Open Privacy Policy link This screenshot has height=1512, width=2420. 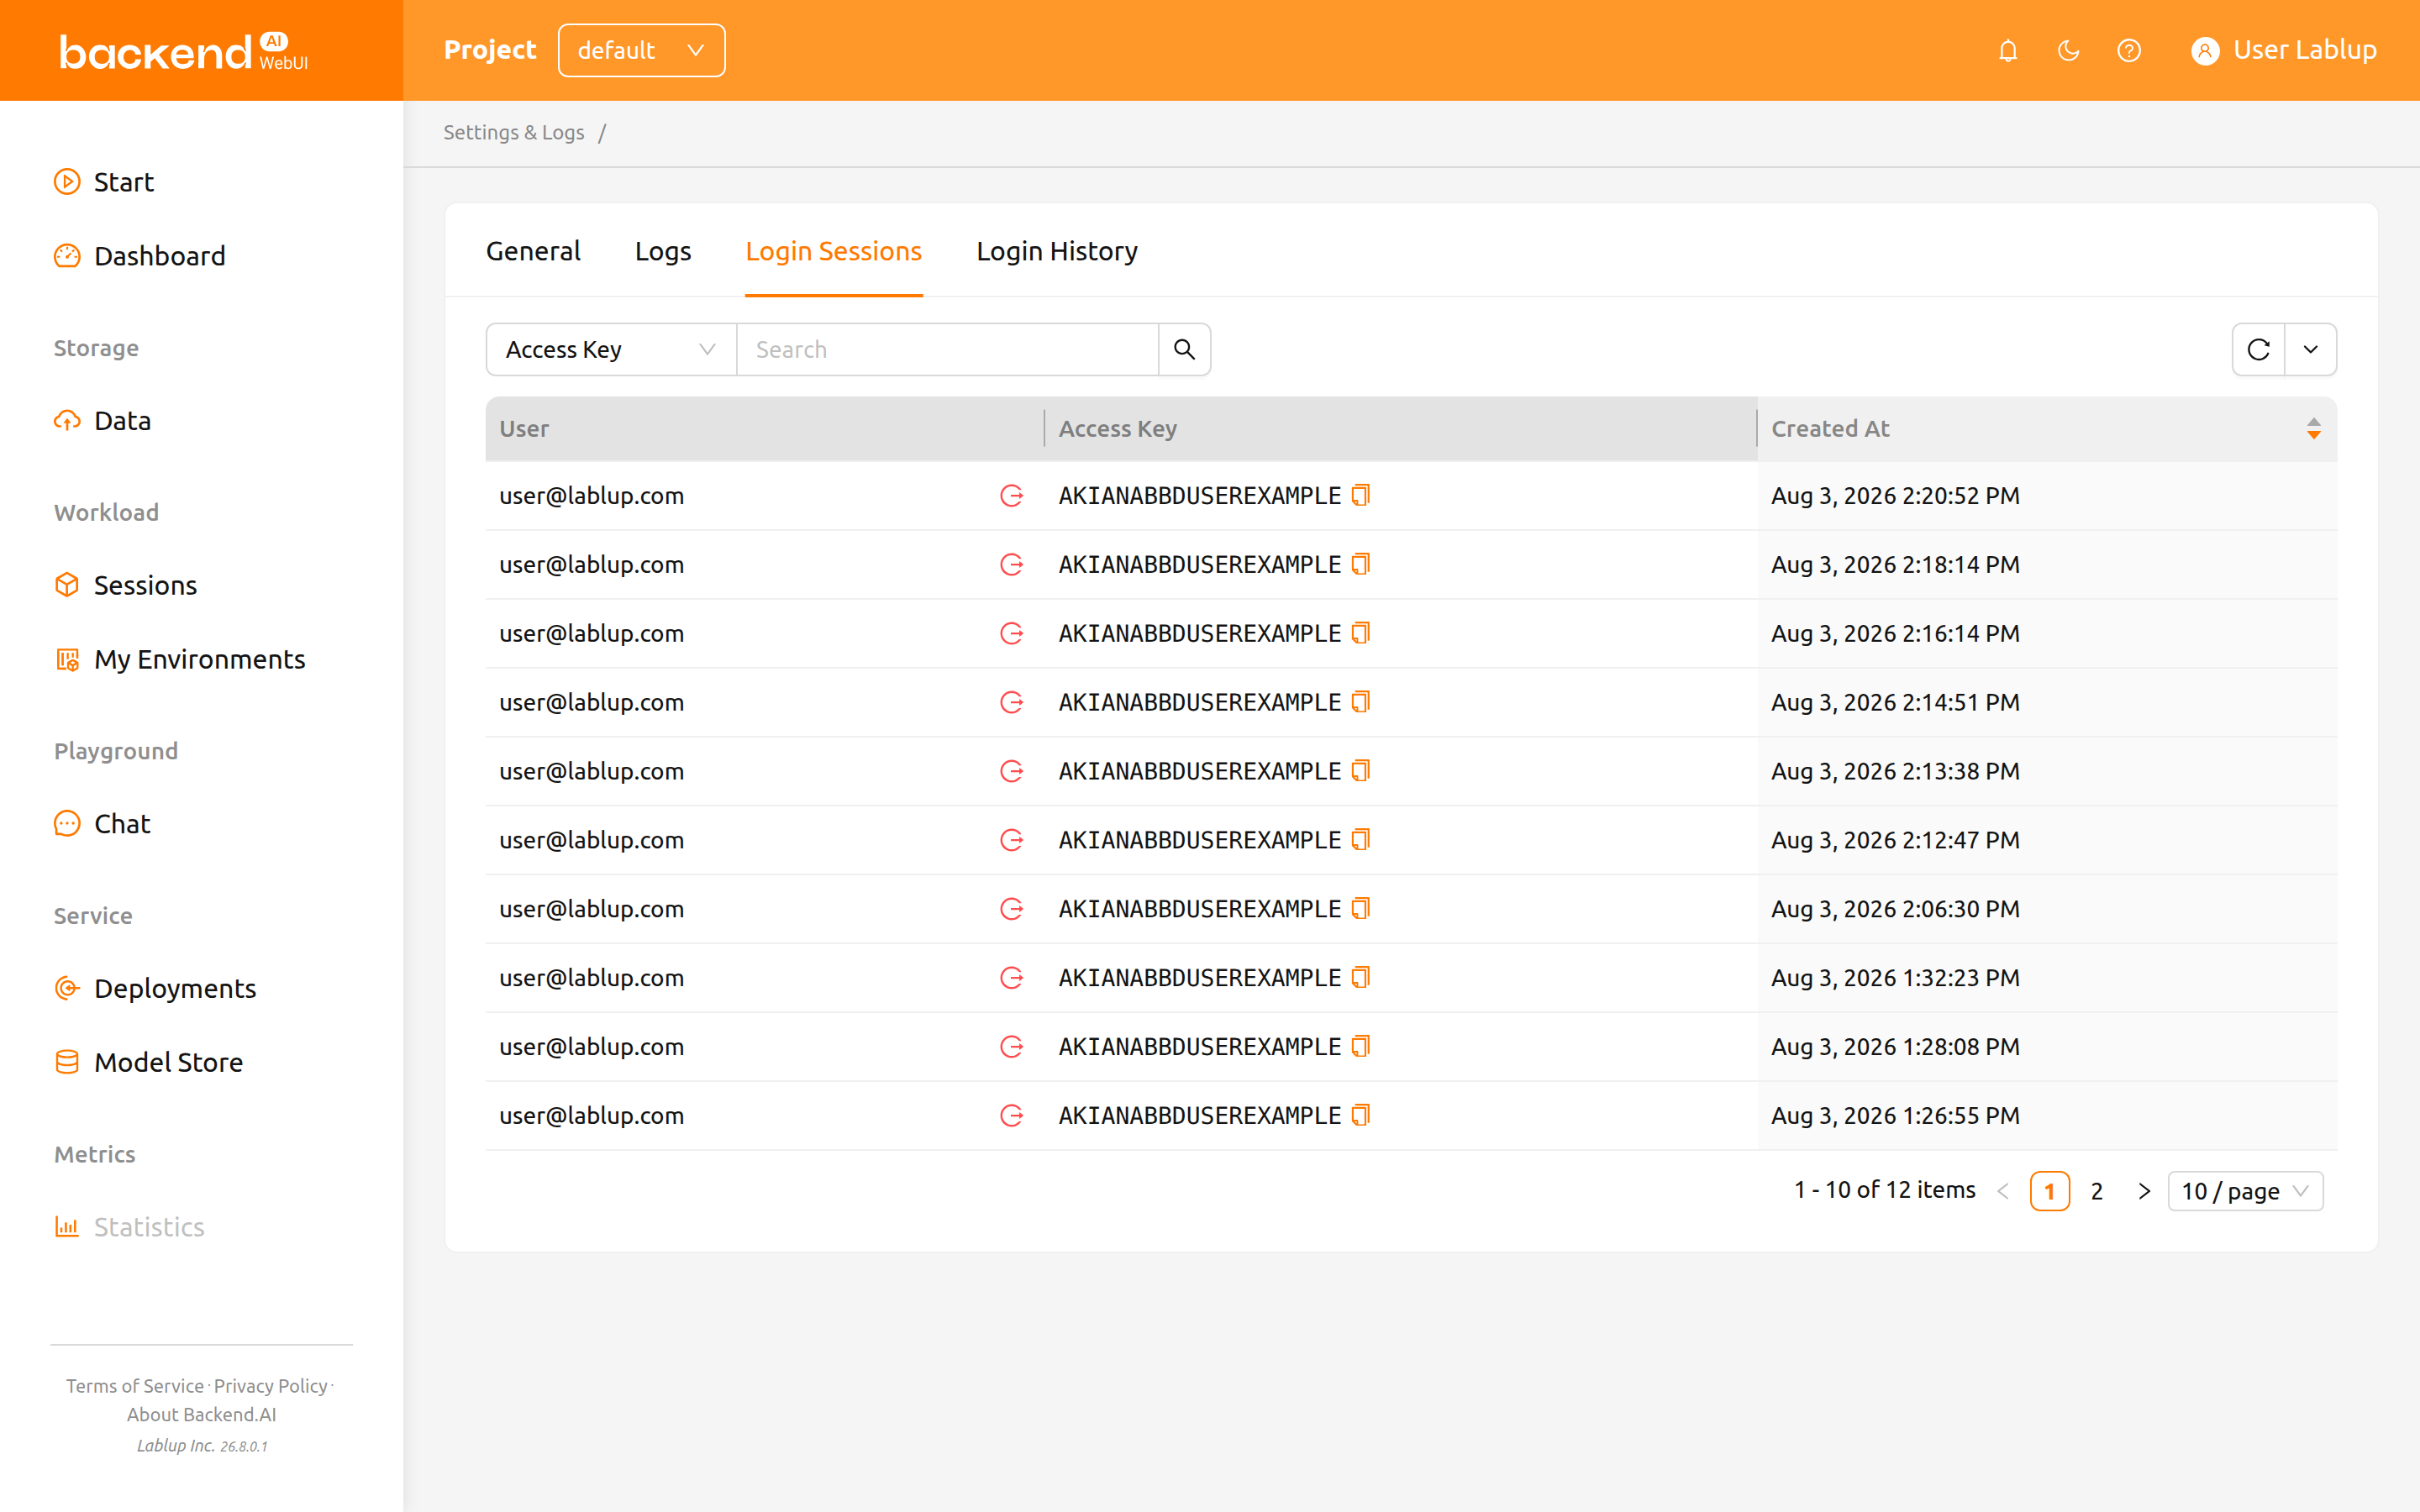[x=271, y=1386]
